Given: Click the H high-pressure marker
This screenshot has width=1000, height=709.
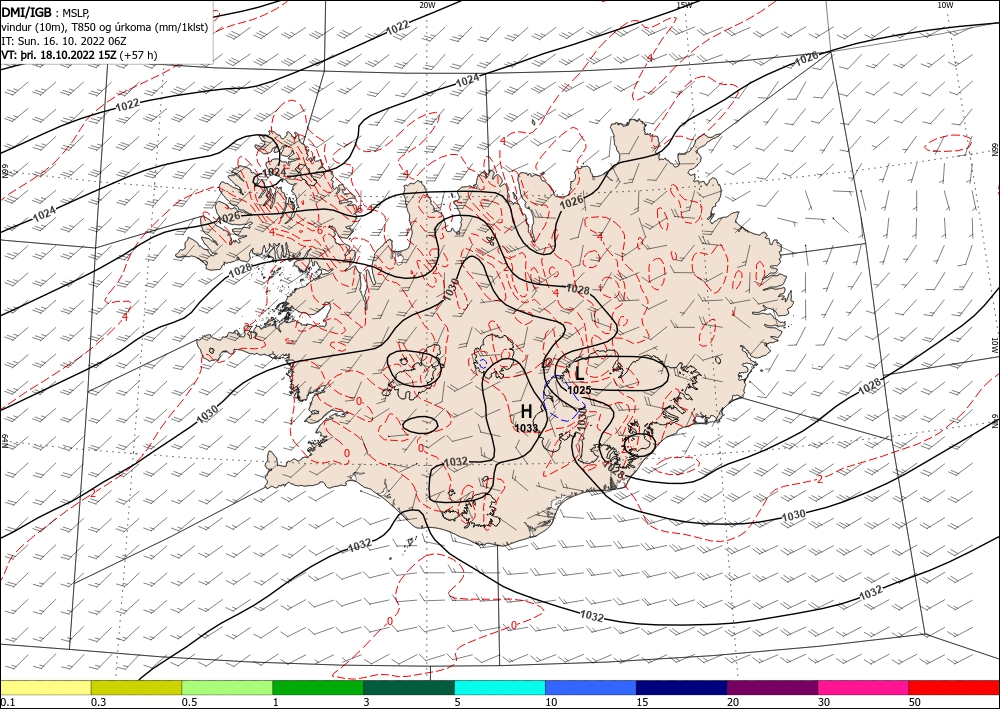Looking at the screenshot, I should coord(526,411).
